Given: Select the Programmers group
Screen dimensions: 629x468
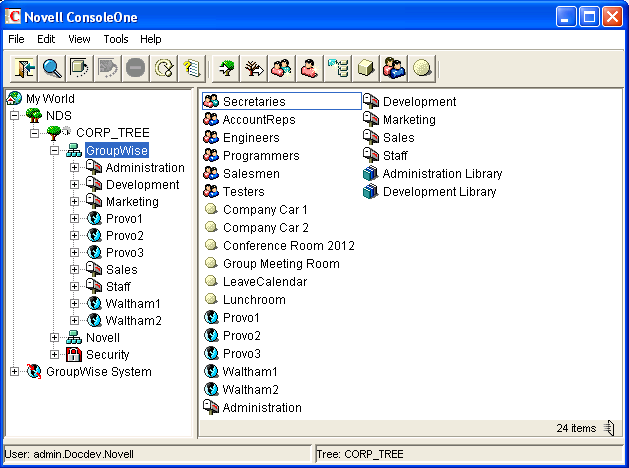Looking at the screenshot, I should tap(261, 156).
